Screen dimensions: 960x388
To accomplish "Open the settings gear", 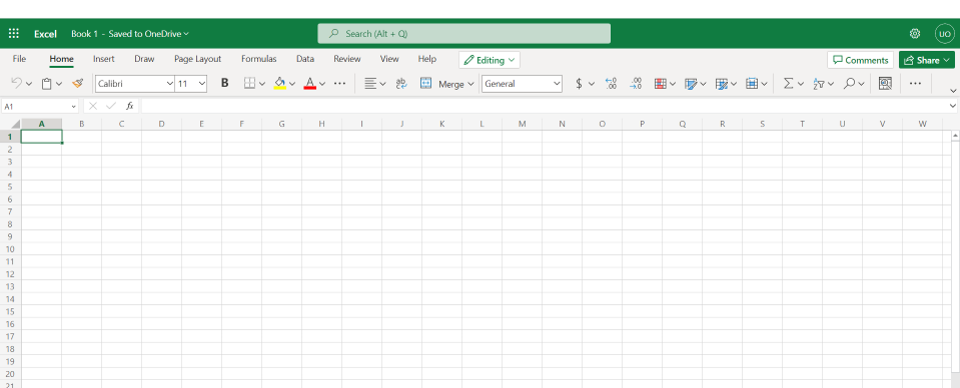I will pyautogui.click(x=915, y=34).
